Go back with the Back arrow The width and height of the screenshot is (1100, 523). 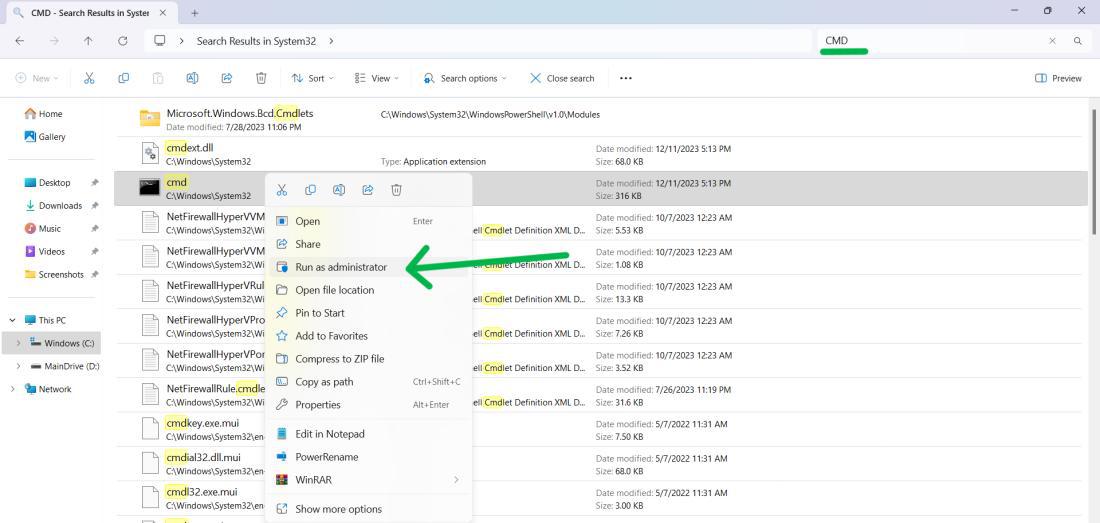click(x=20, y=41)
